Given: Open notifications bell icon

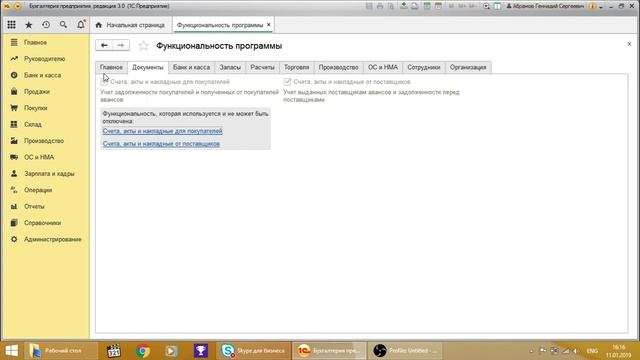Looking at the screenshot, I should [81, 24].
